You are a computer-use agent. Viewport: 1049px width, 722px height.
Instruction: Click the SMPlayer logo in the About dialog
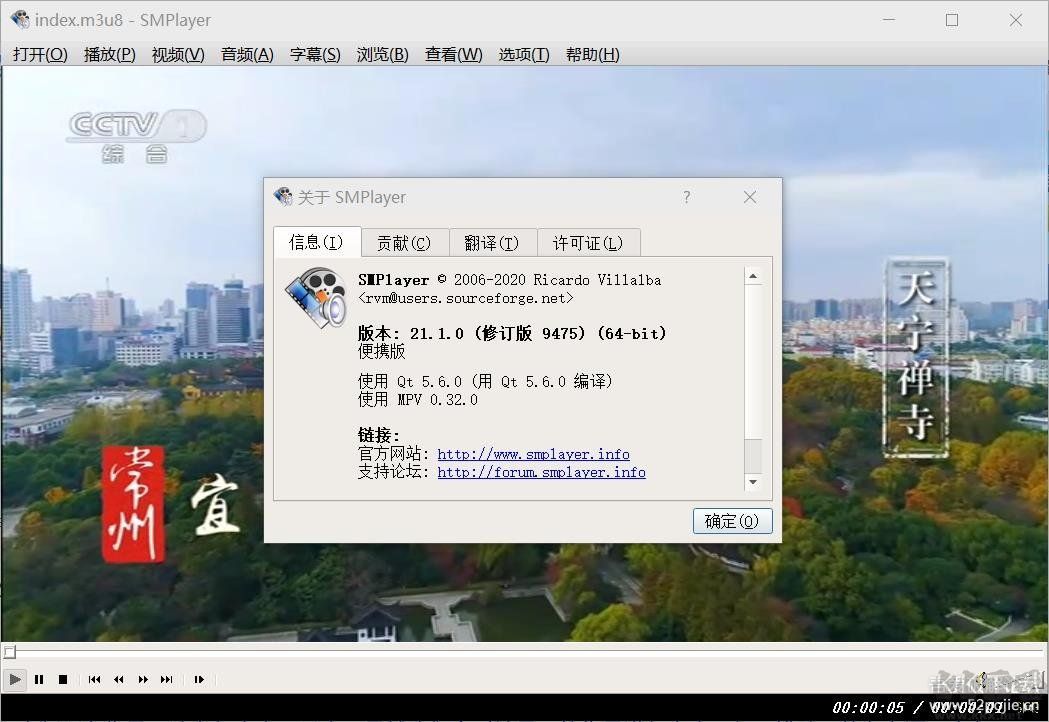point(315,297)
